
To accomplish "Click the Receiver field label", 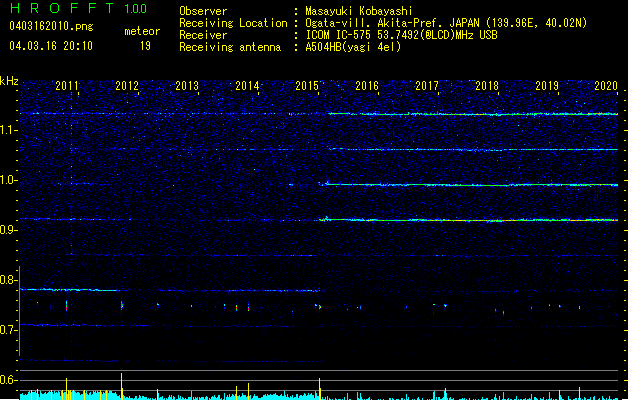I will (x=203, y=35).
